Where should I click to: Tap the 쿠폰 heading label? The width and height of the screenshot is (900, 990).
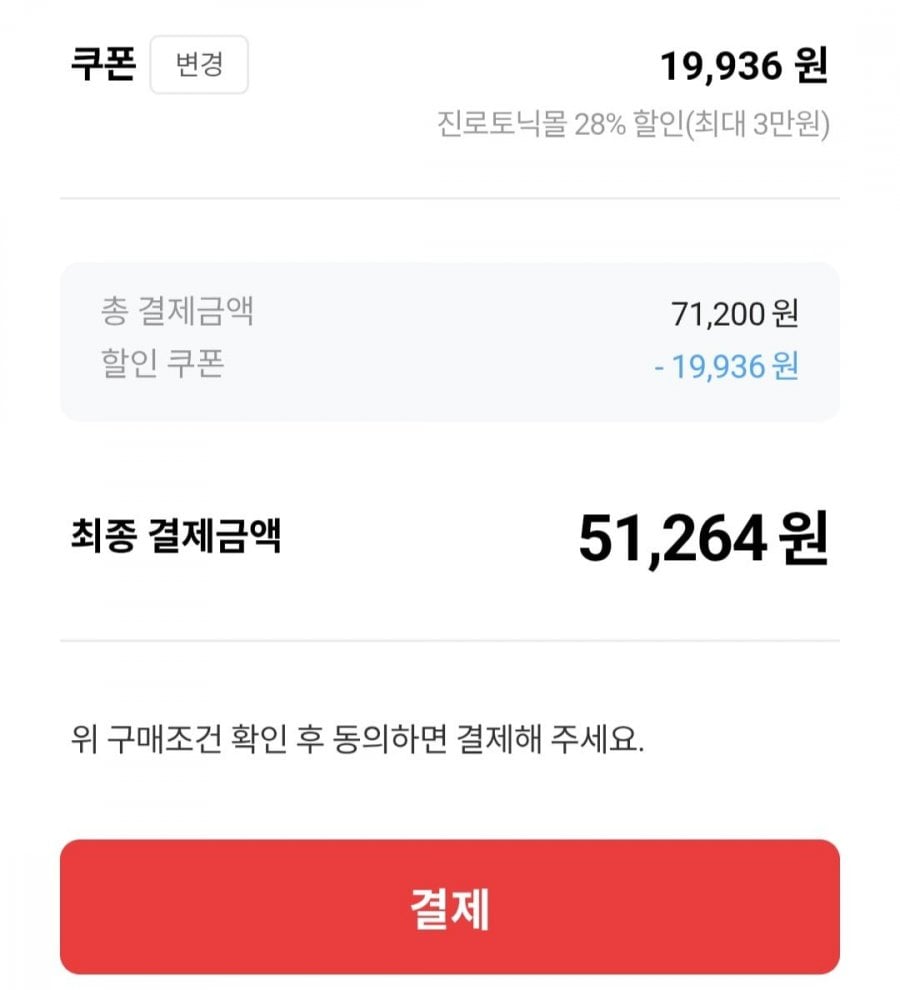(x=102, y=65)
